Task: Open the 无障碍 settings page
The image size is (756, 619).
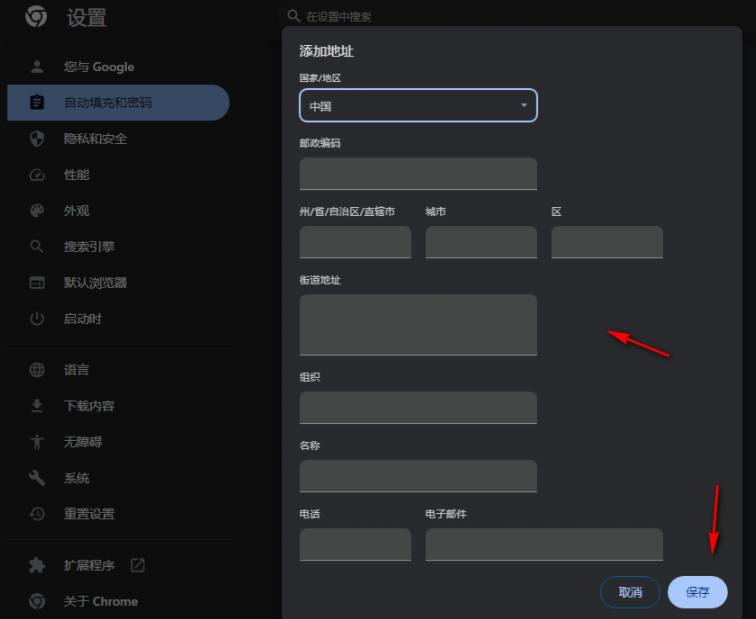Action: click(118, 442)
